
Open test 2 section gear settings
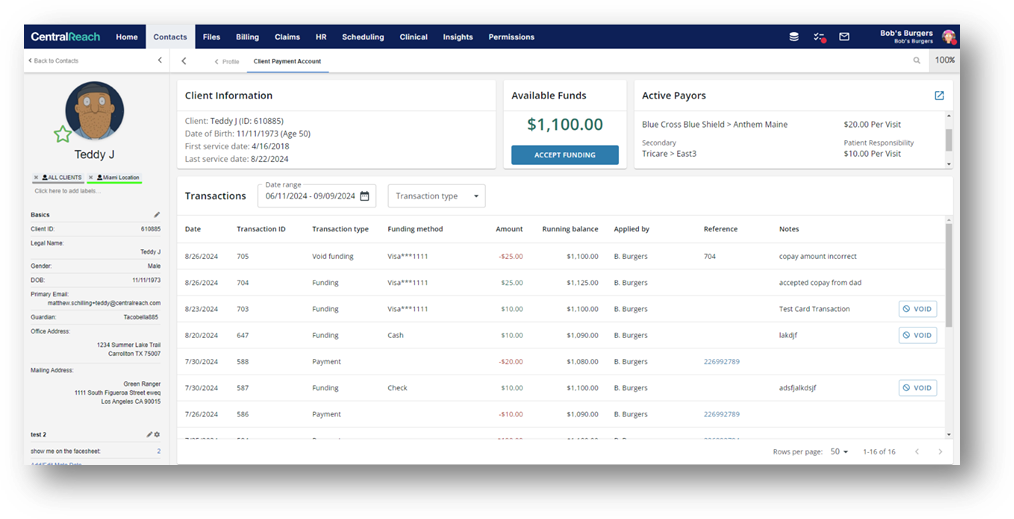(x=157, y=435)
